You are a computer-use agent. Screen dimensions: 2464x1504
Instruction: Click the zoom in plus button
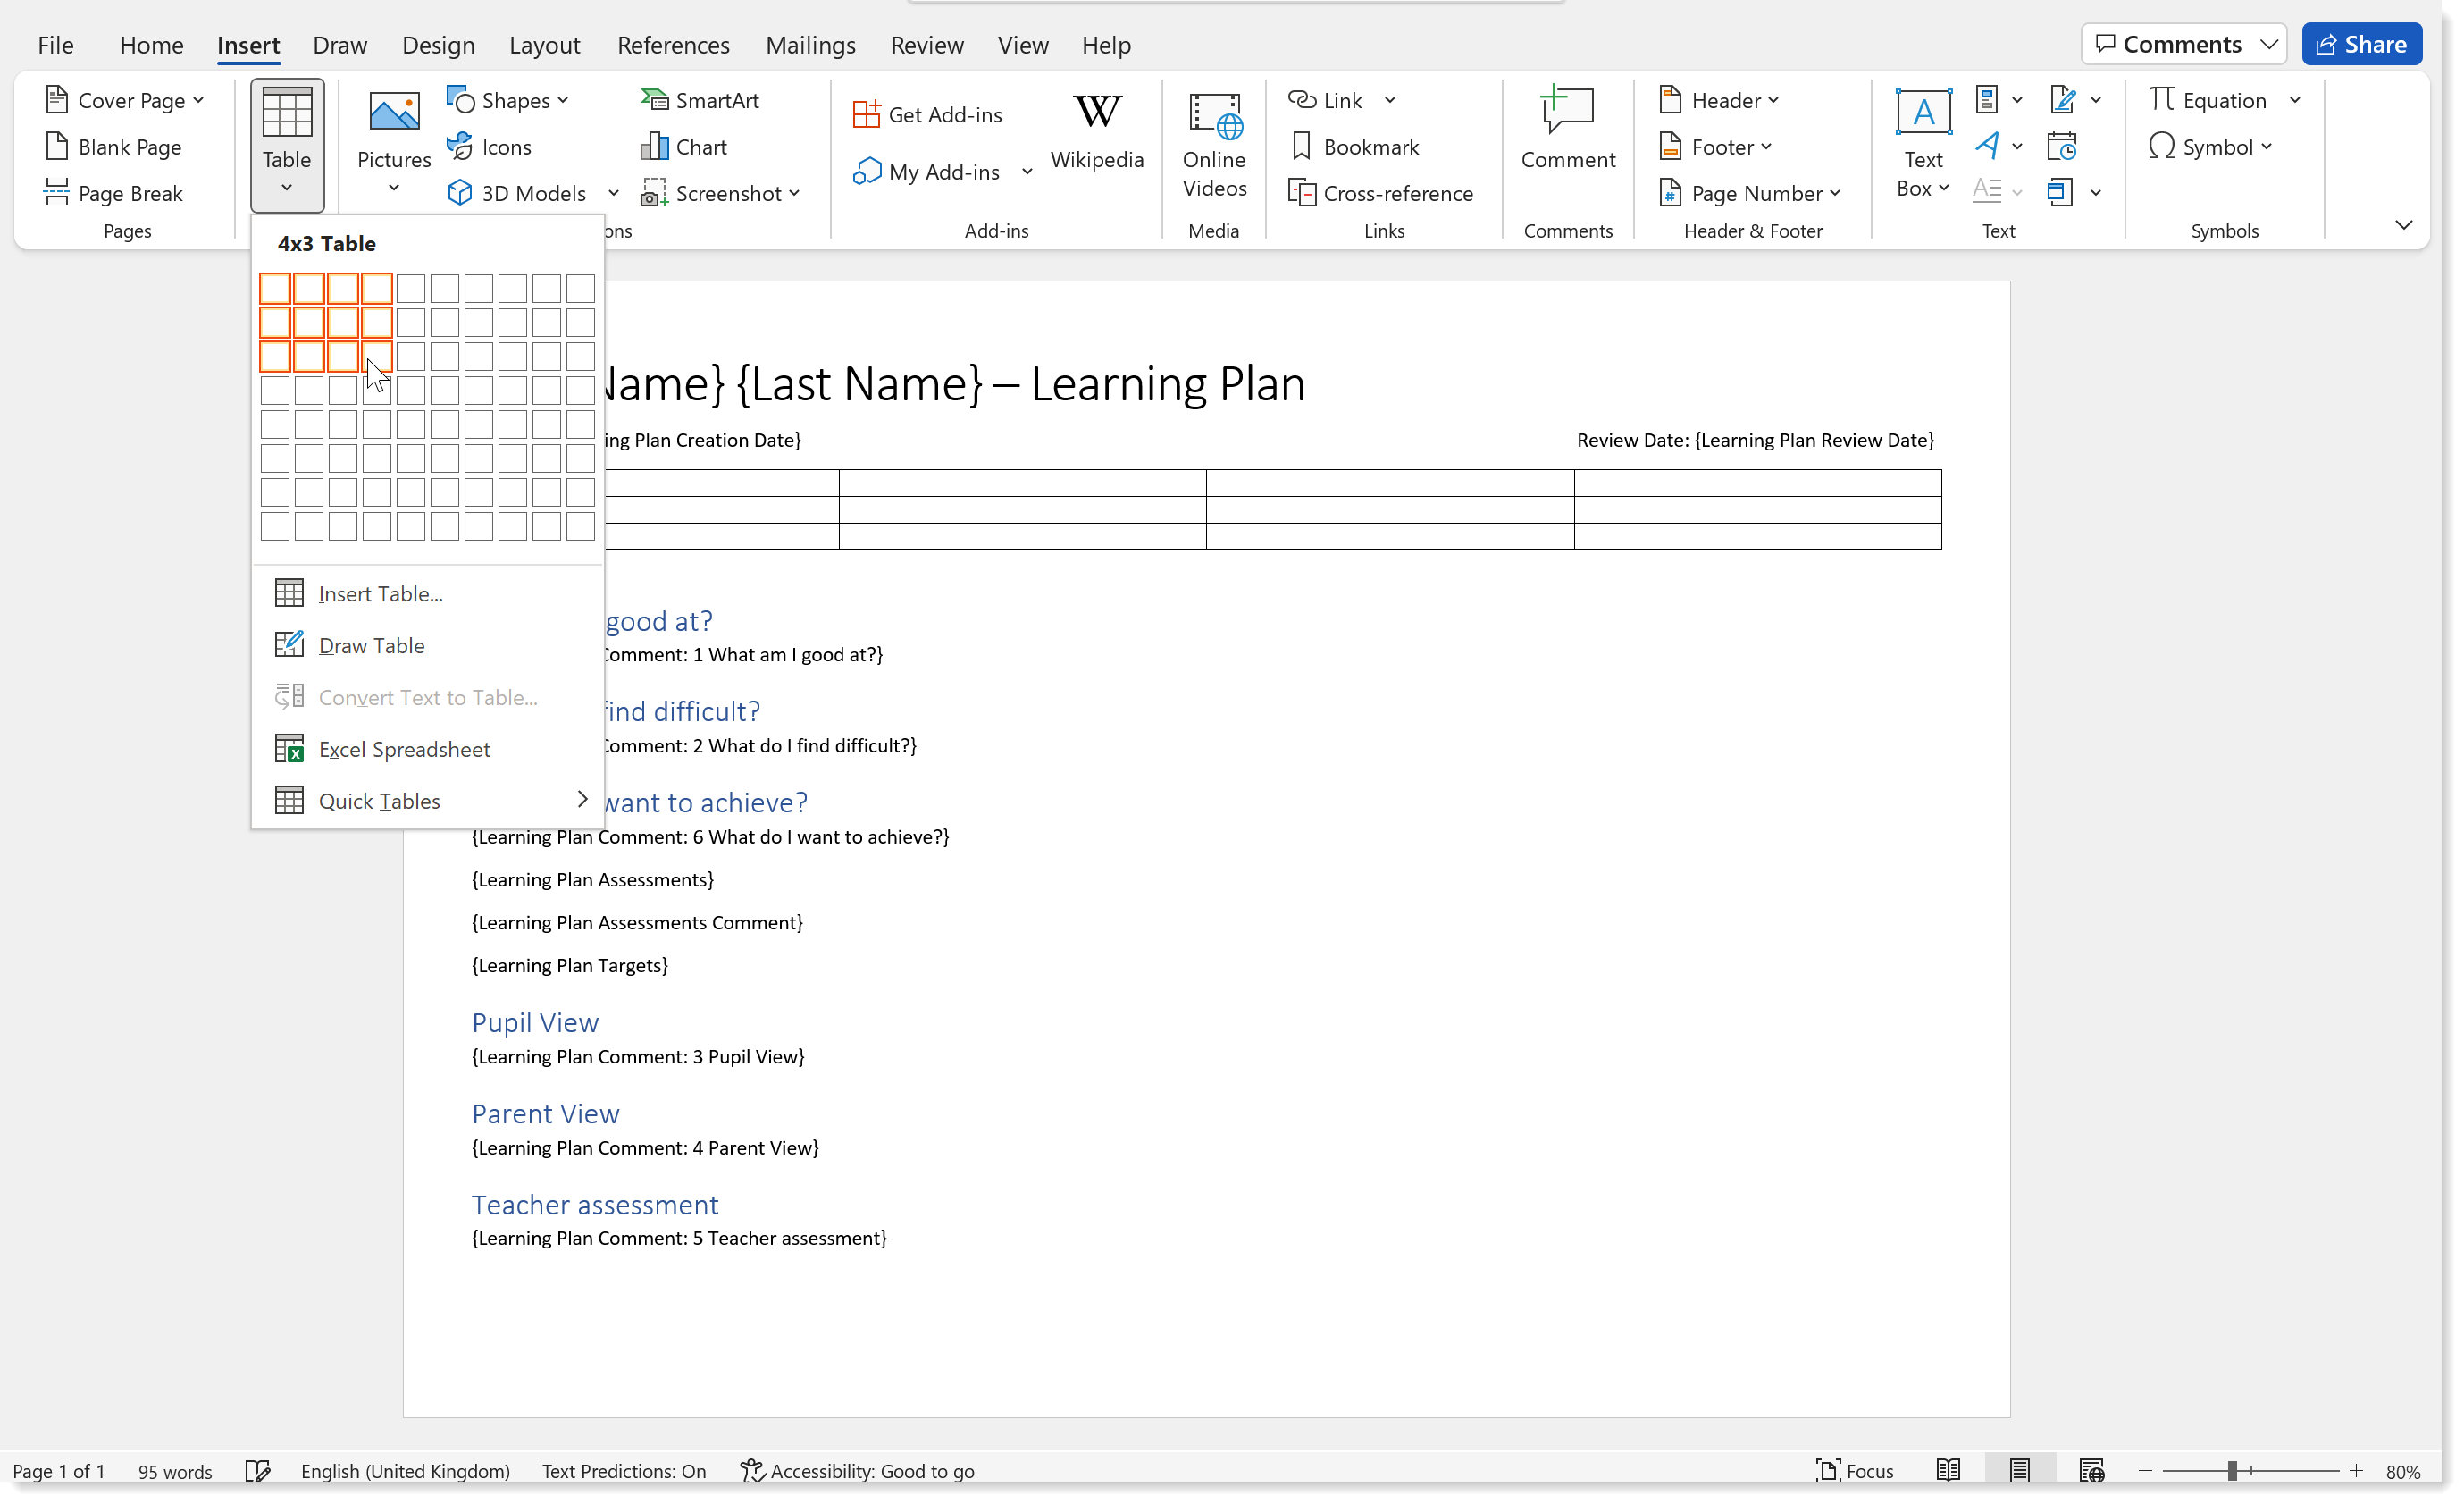(x=2356, y=1470)
